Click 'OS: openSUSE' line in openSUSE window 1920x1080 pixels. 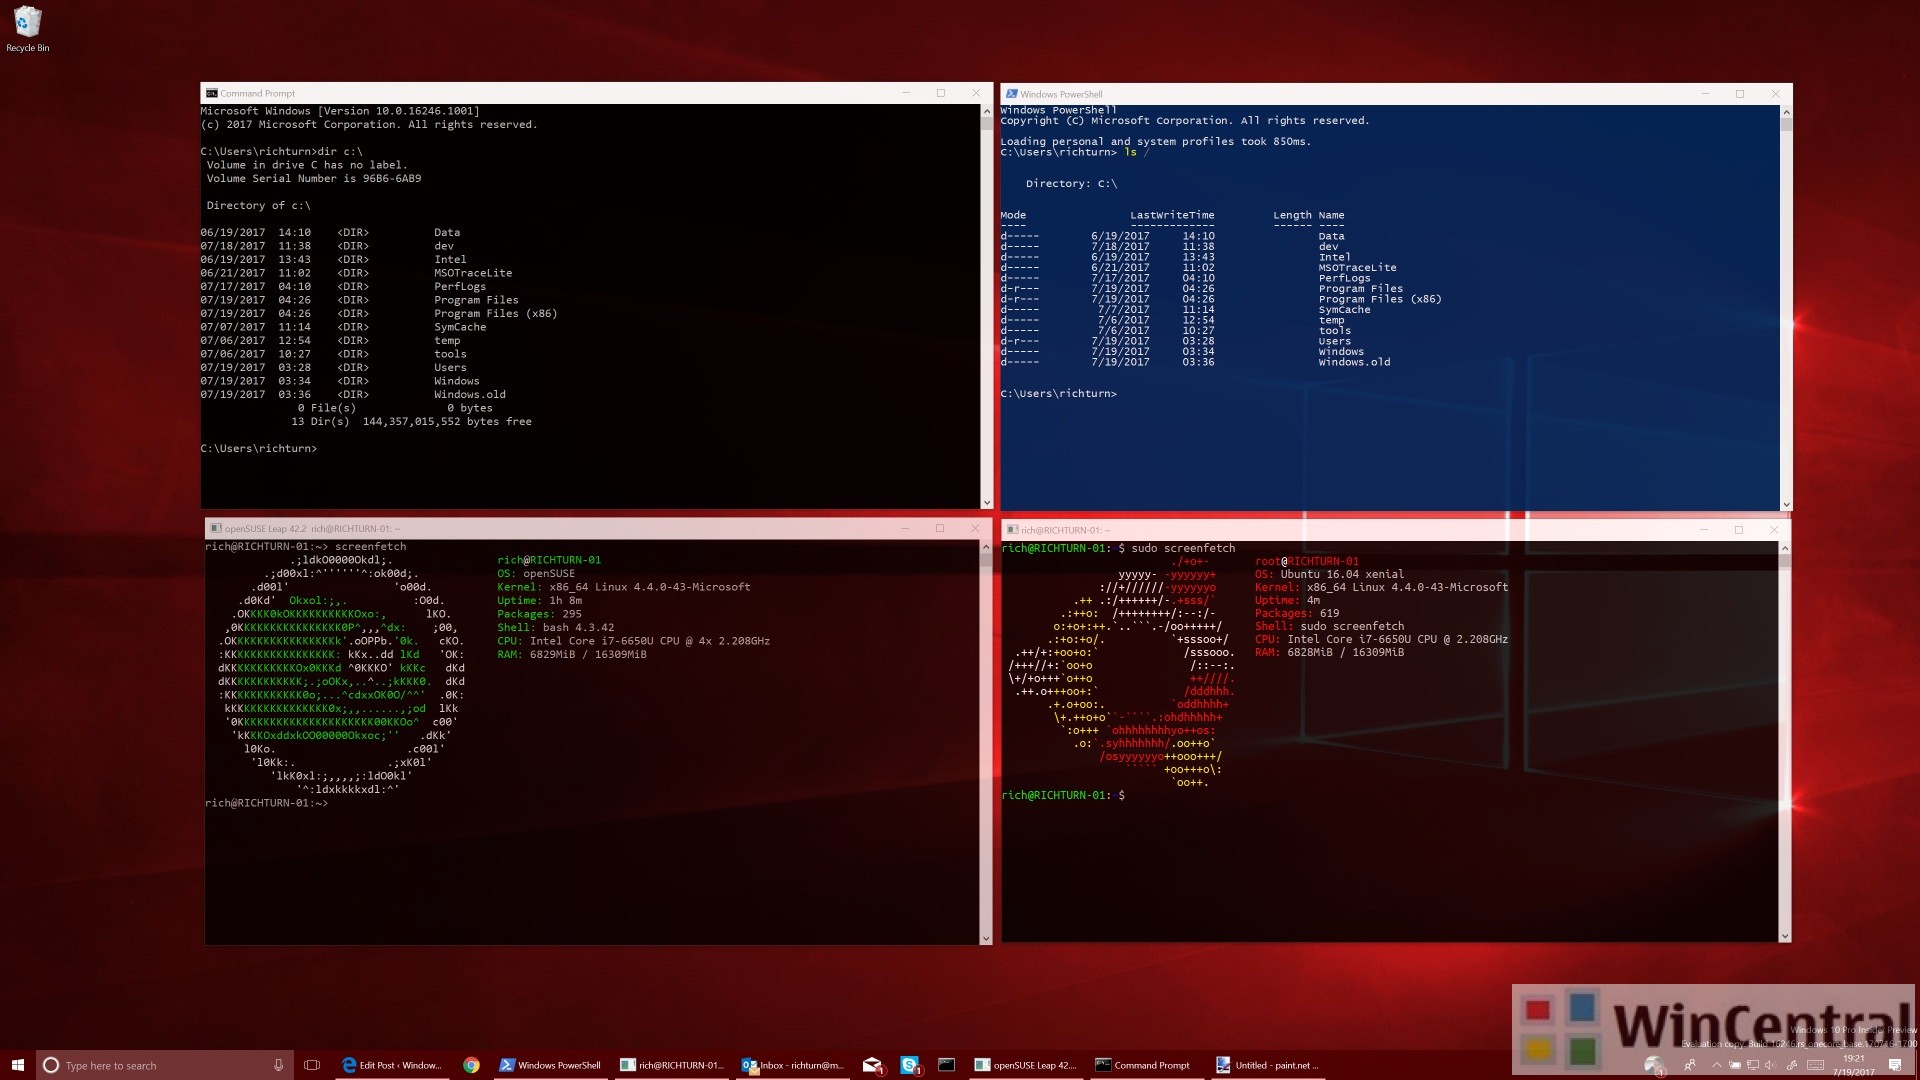(x=536, y=574)
